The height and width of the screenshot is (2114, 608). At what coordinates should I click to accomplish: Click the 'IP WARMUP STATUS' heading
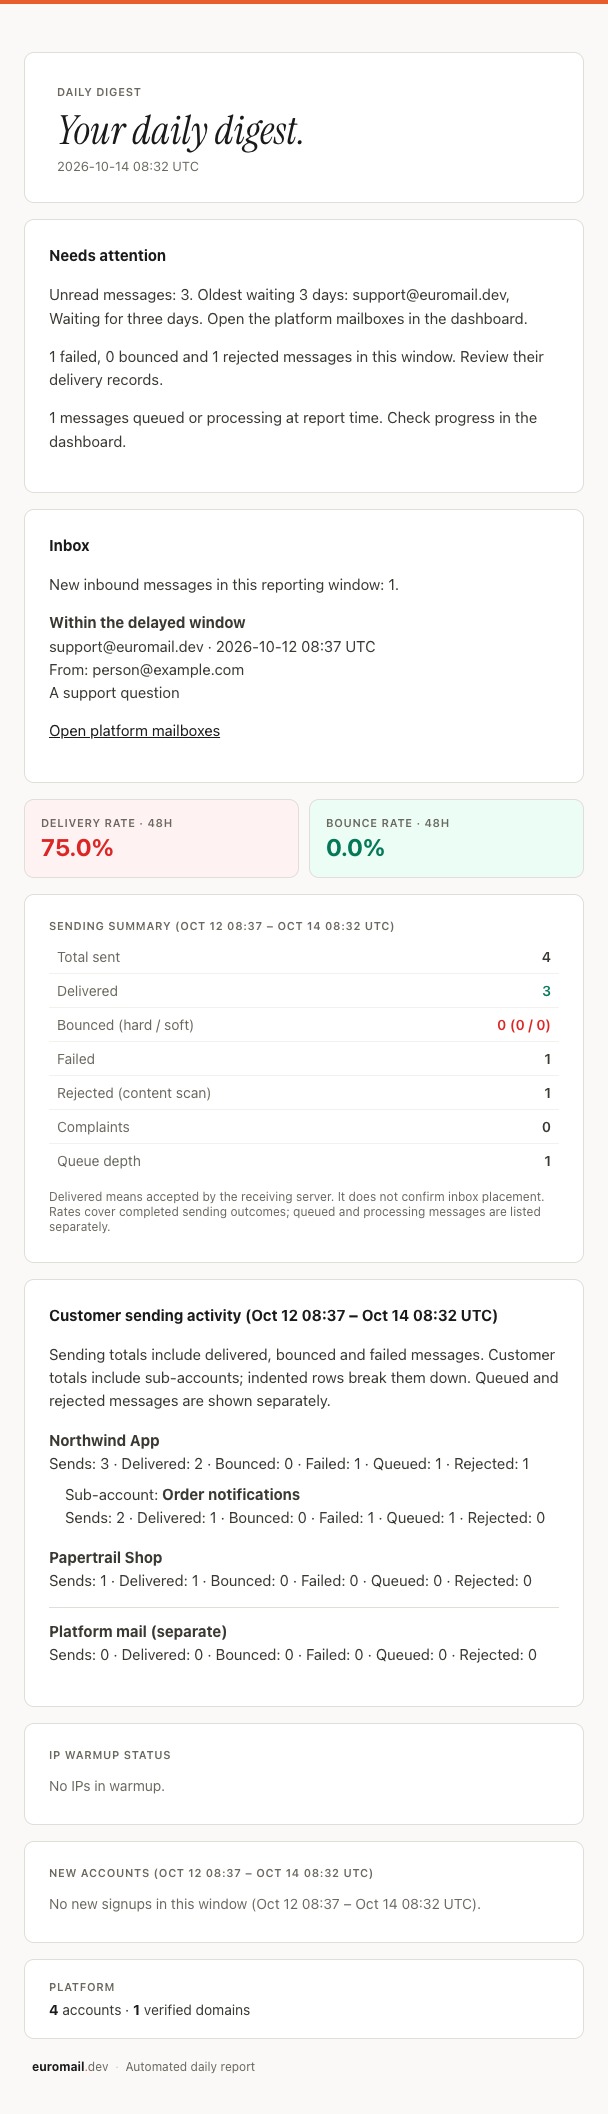pyautogui.click(x=110, y=1755)
